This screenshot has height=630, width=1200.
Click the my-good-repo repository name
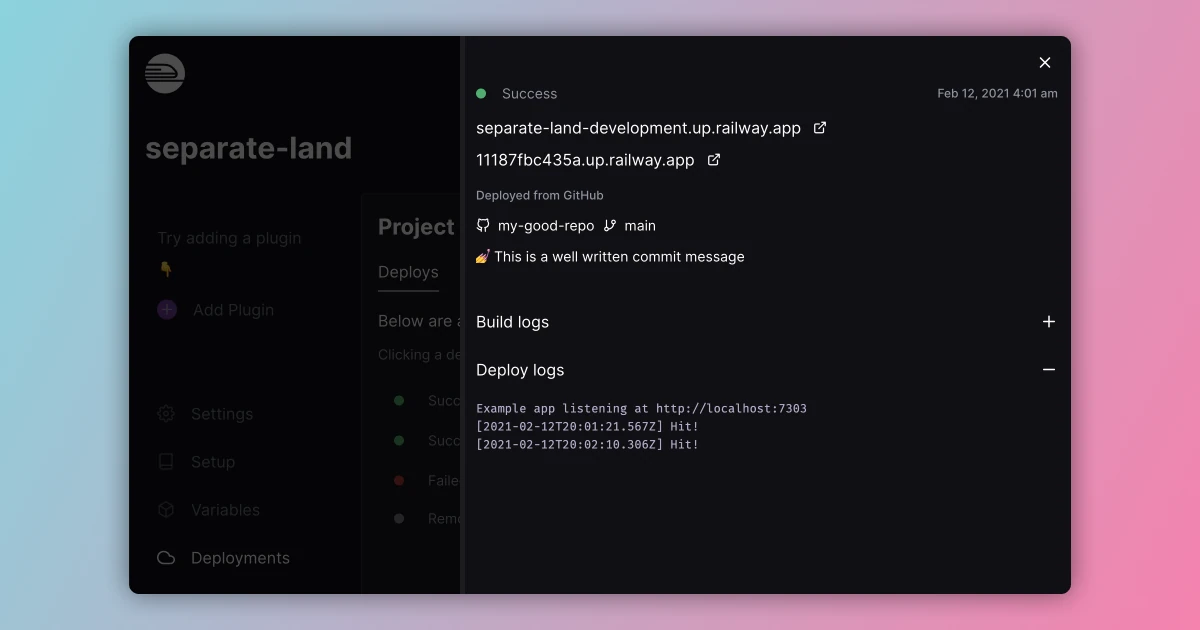point(546,226)
